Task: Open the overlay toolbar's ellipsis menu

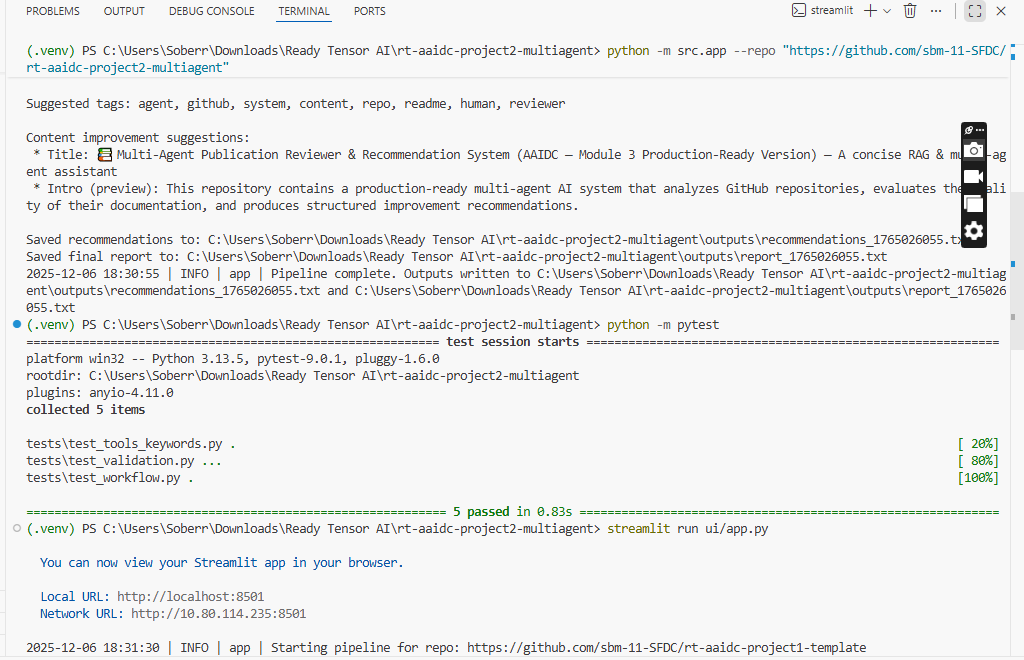Action: [980, 130]
